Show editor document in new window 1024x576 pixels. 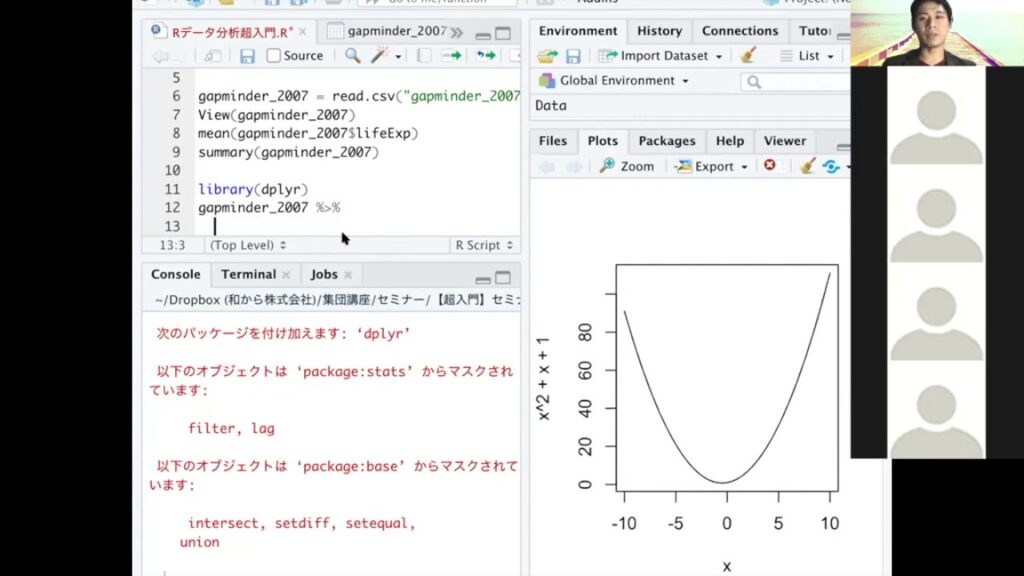pos(212,56)
